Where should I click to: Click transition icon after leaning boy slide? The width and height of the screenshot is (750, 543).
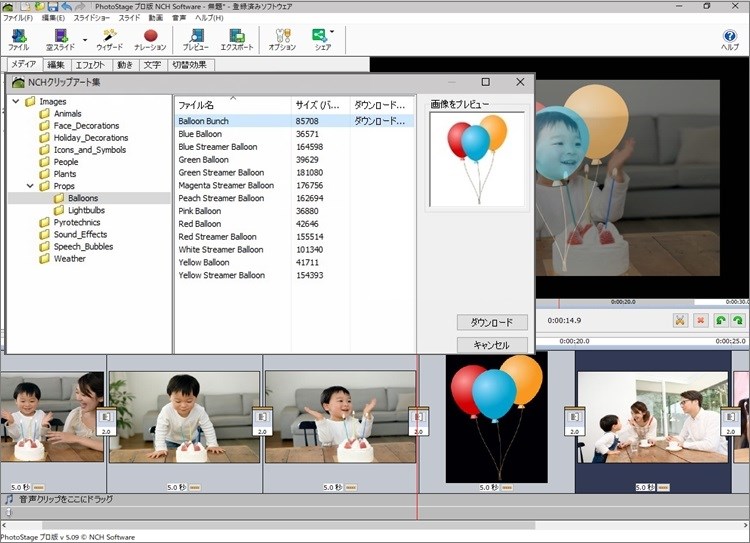263,421
